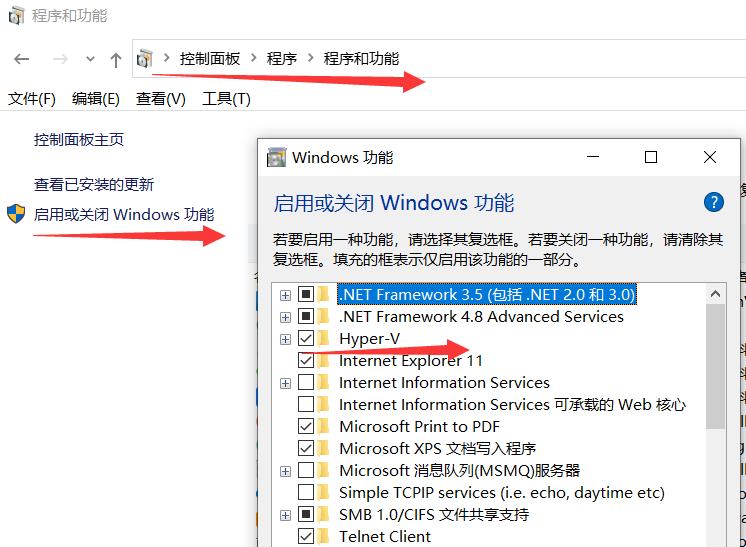This screenshot has height=547, width=746.
Task: Expand the chevron after 控制面板 breadcrumb
Action: (x=254, y=58)
